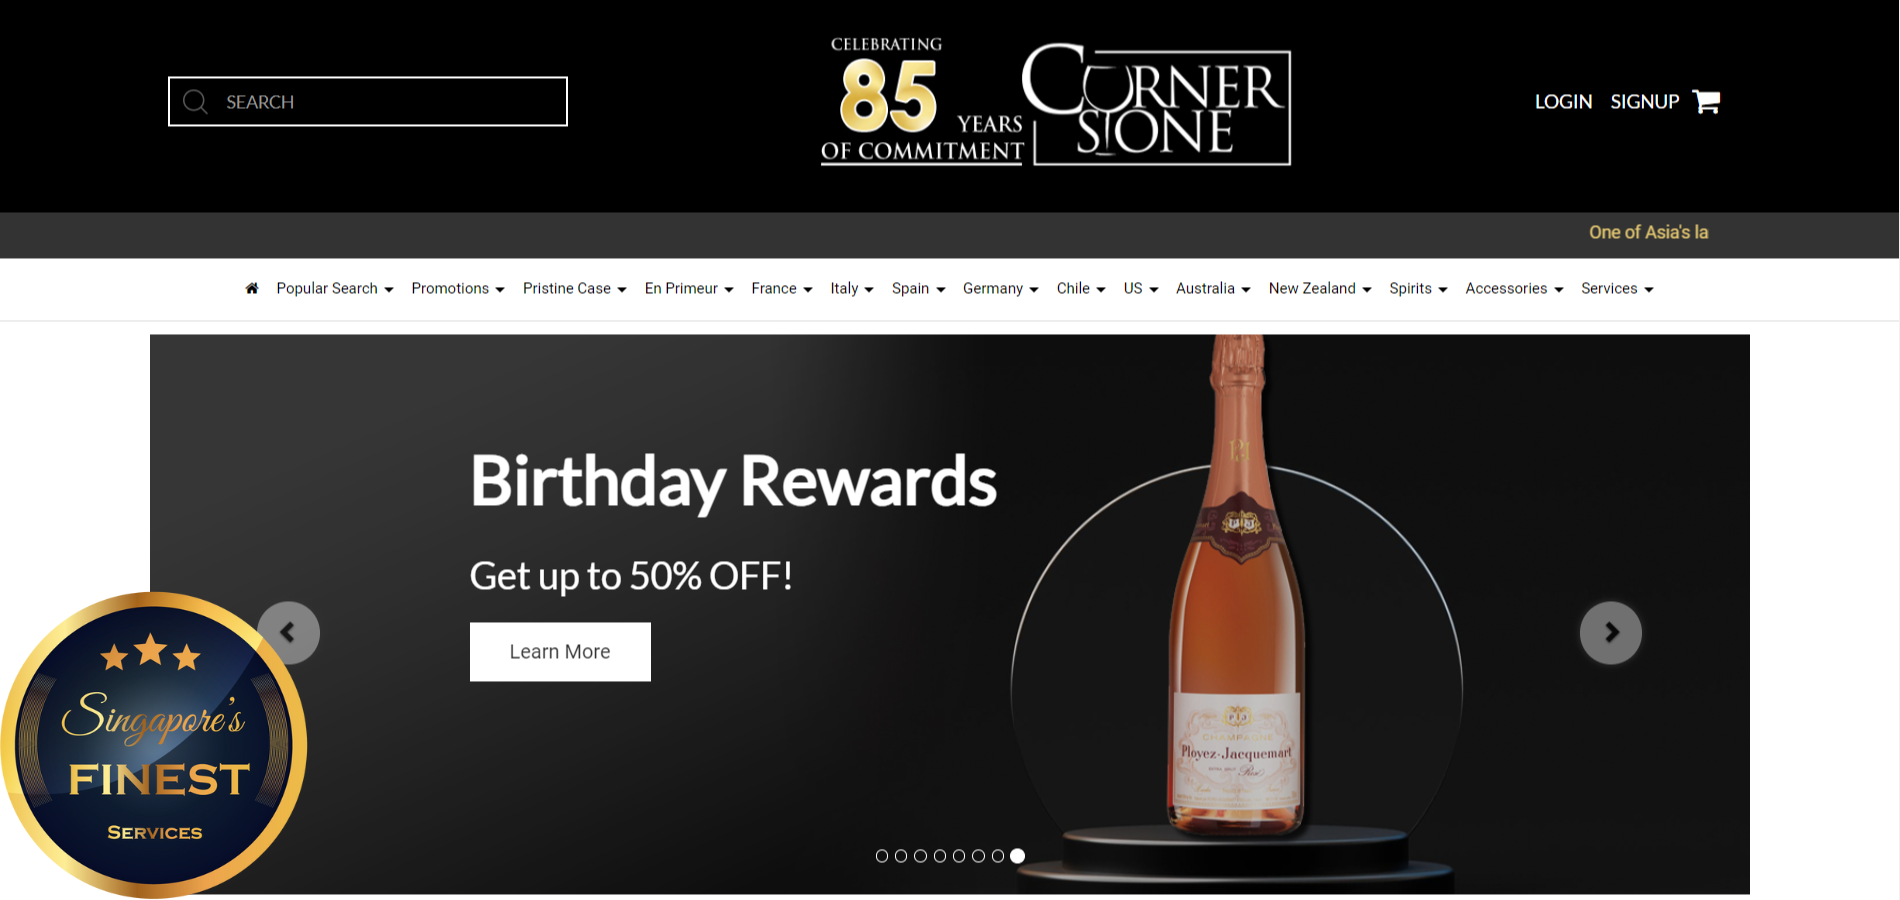Focus the SEARCH input field

tap(368, 102)
